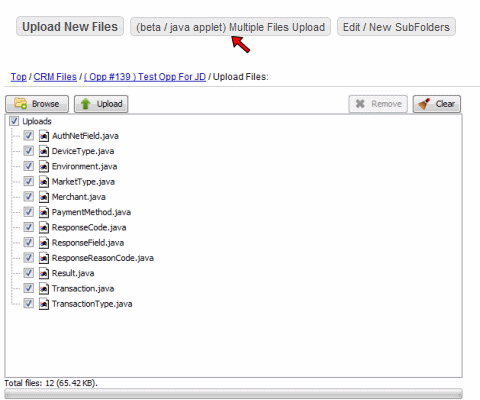480x400 pixels.
Task: Select the AuthNetField.java file icon
Action: pyautogui.click(x=44, y=136)
